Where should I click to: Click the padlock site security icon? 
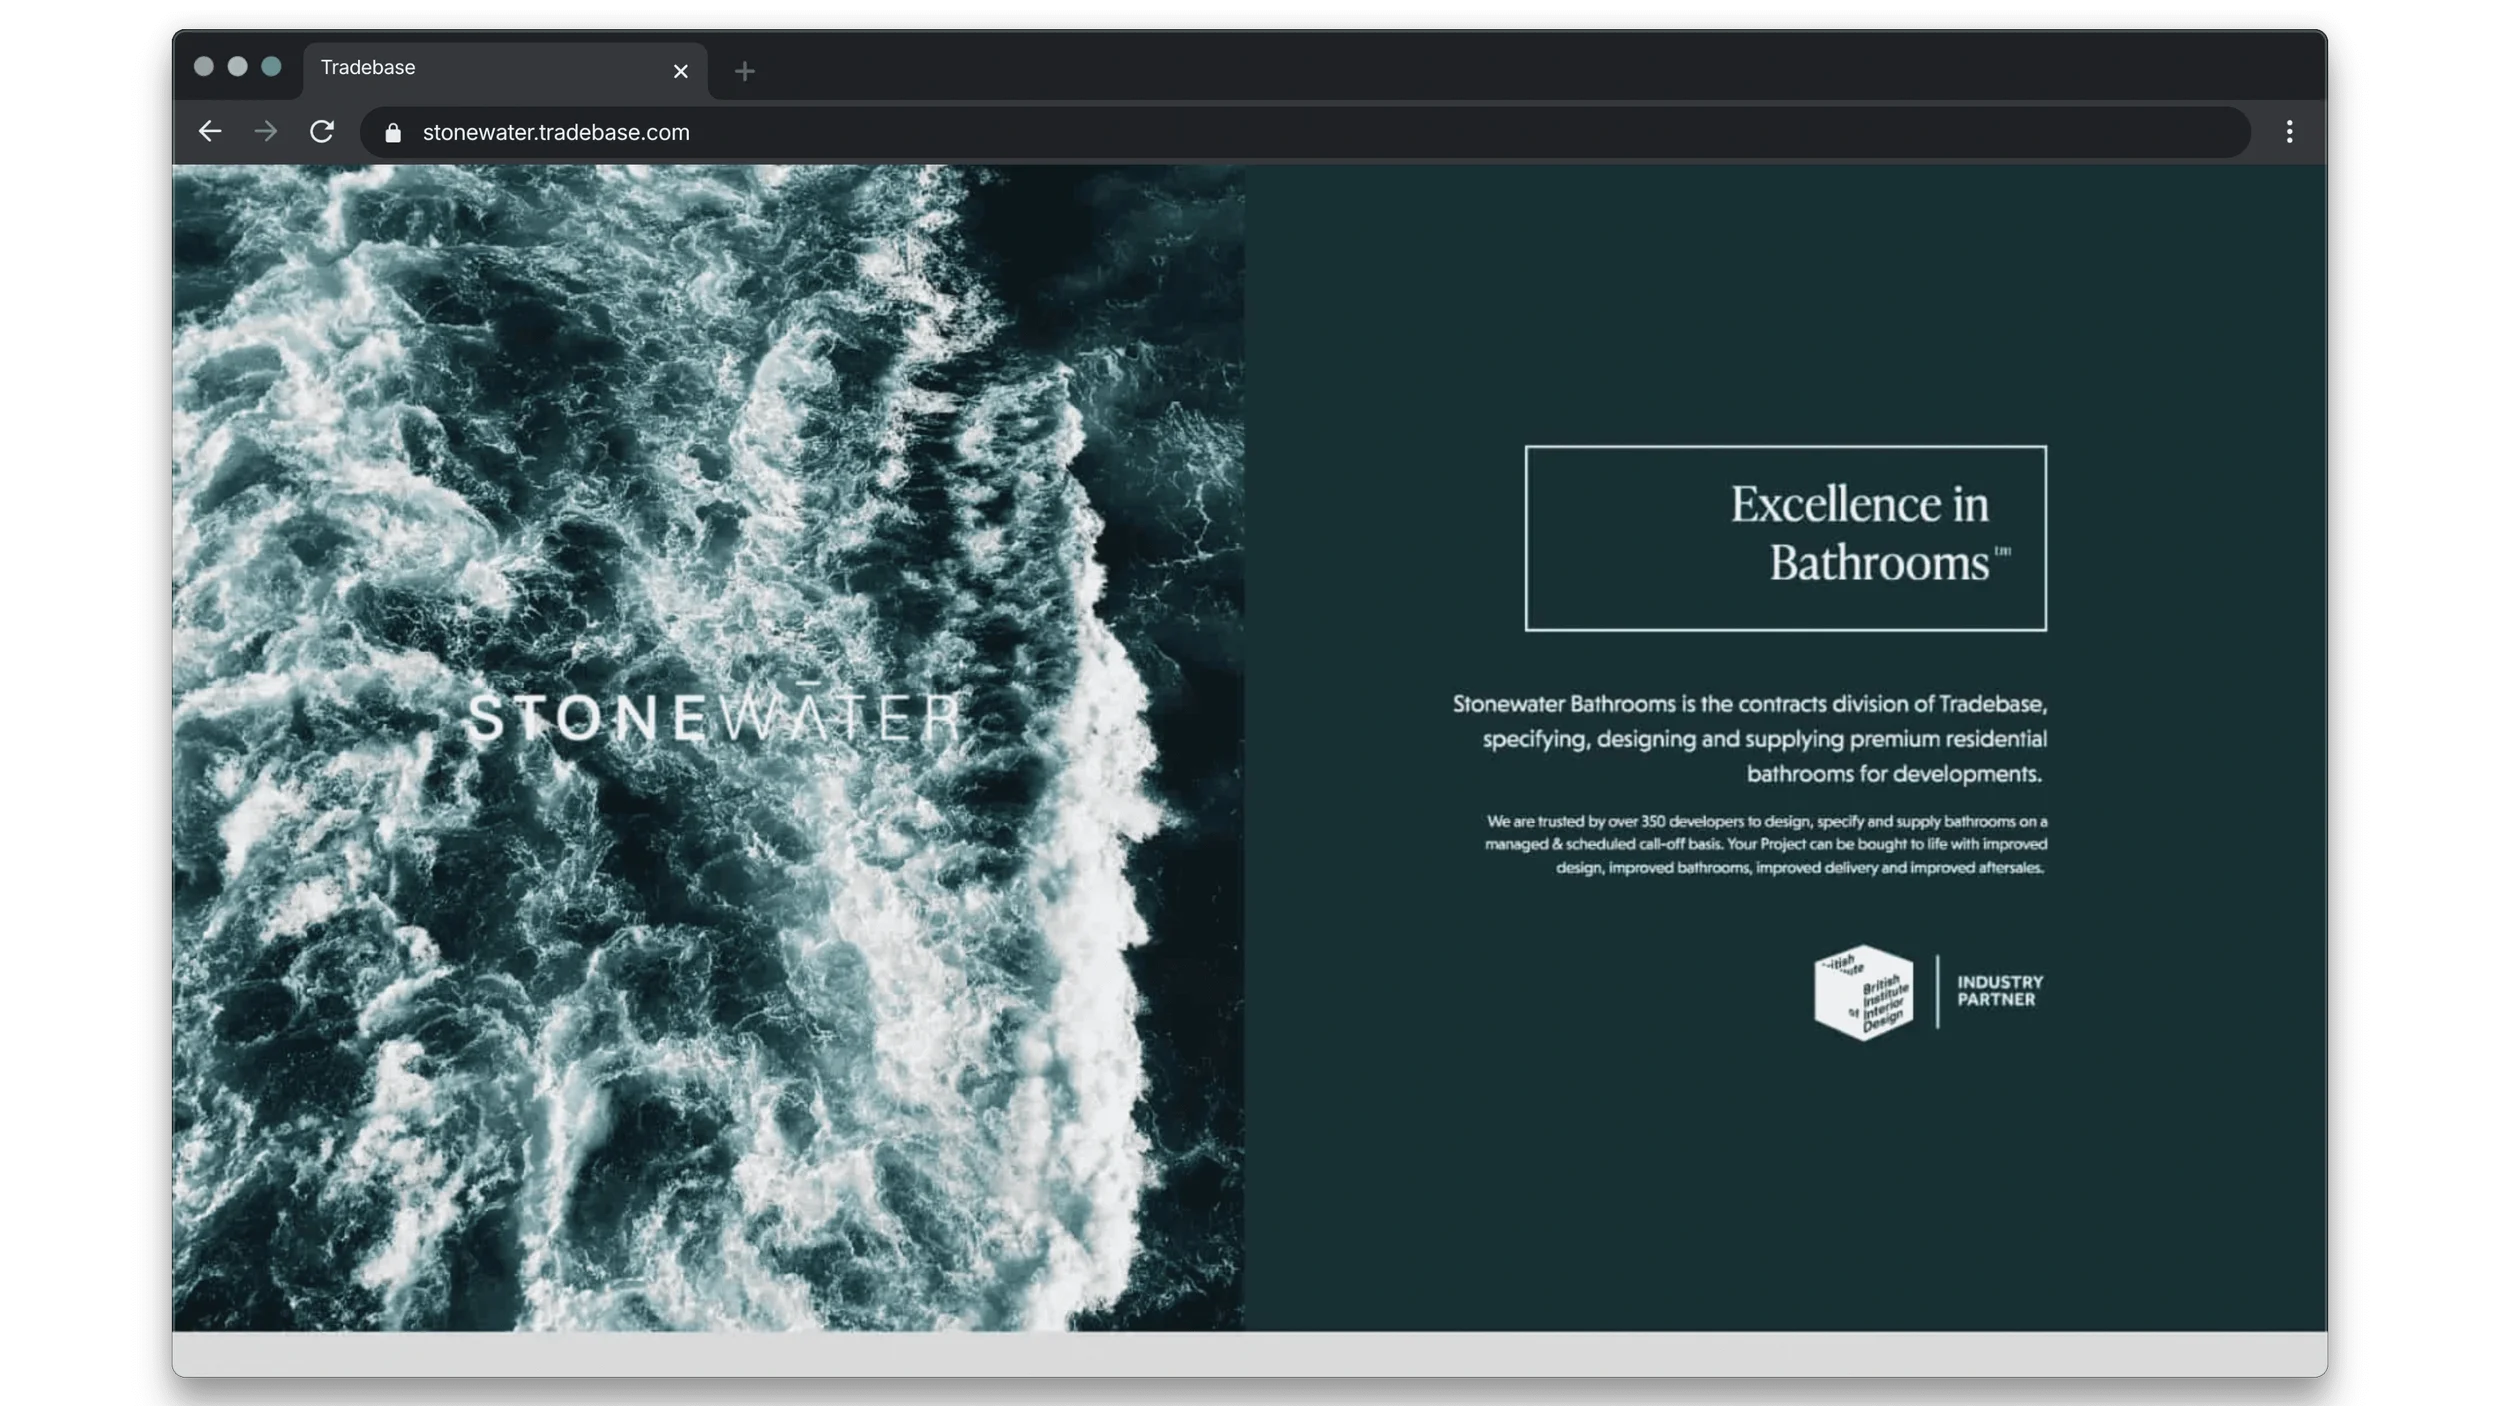(x=393, y=133)
